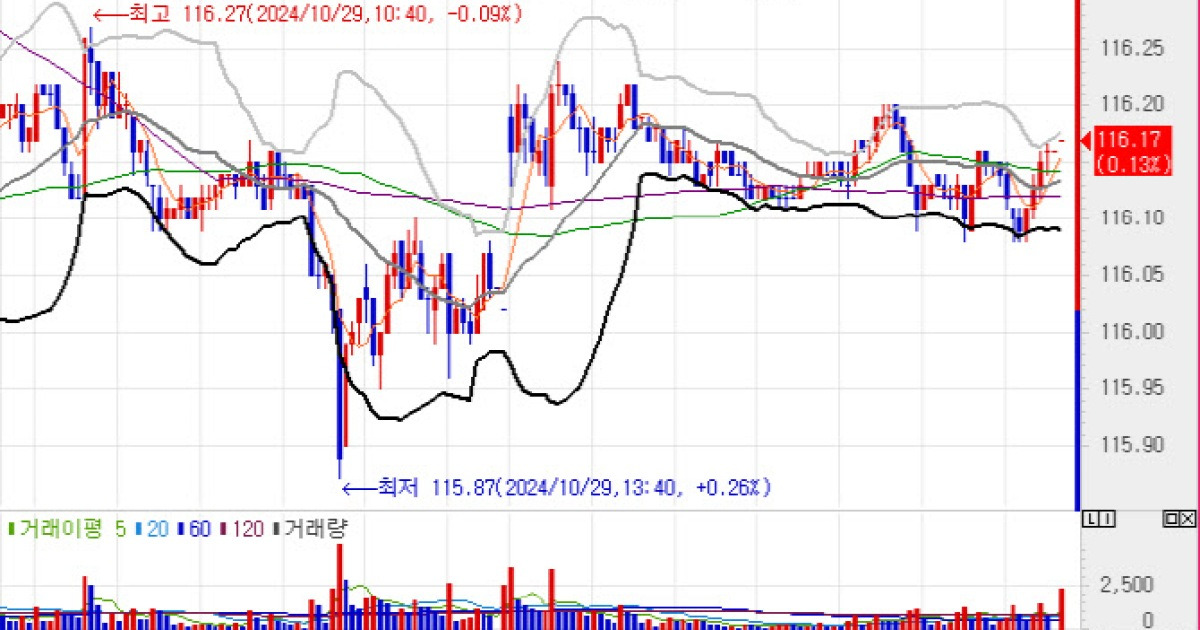Click the 2,500 volume axis label

[1126, 584]
